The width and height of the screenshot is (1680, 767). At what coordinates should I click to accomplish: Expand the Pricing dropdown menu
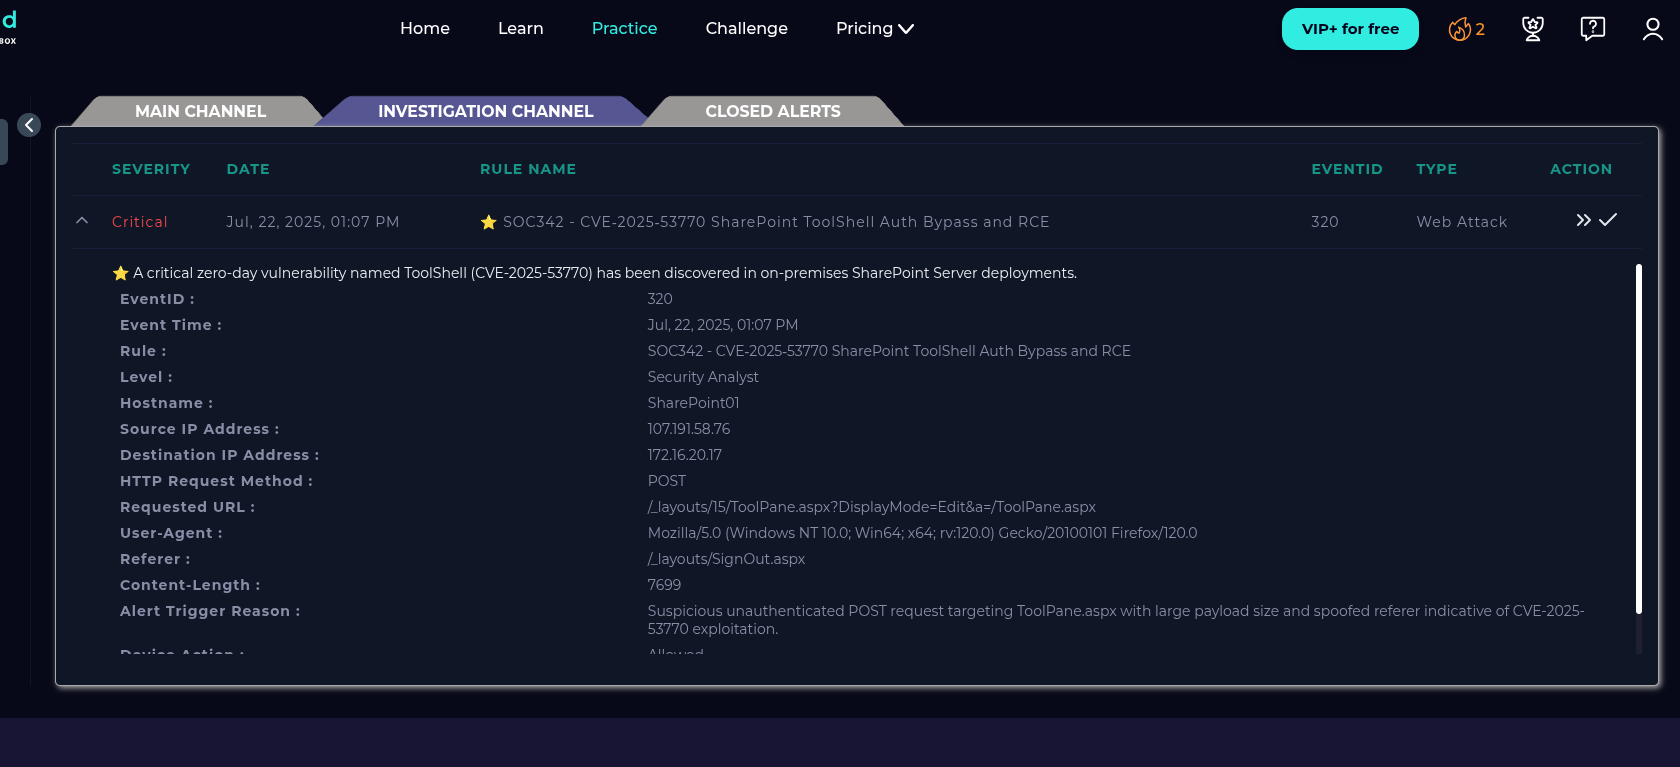874,29
